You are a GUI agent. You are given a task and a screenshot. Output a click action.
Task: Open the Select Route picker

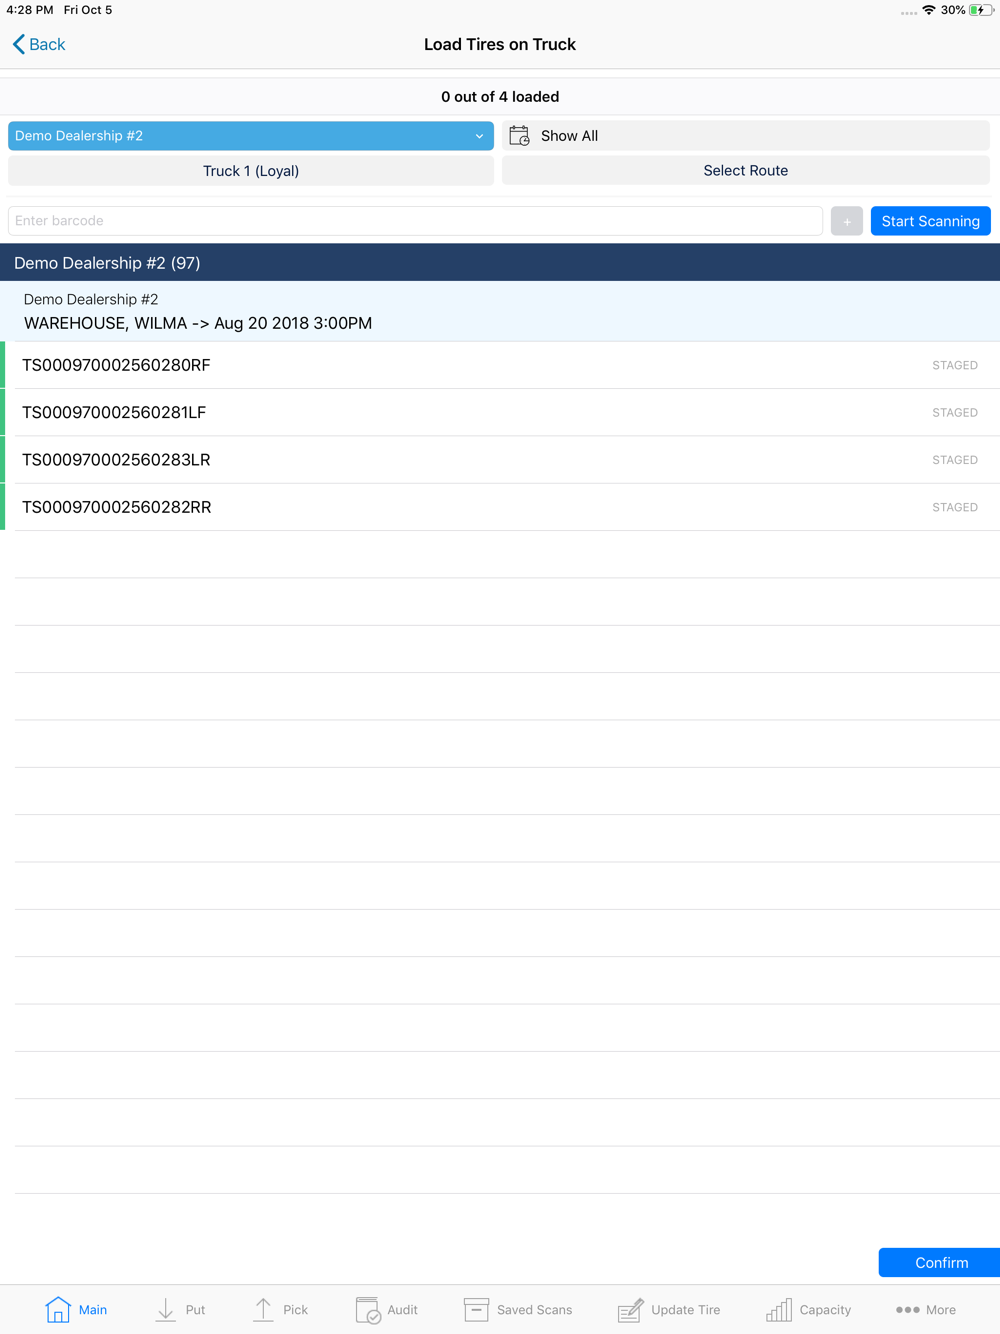pyautogui.click(x=746, y=171)
